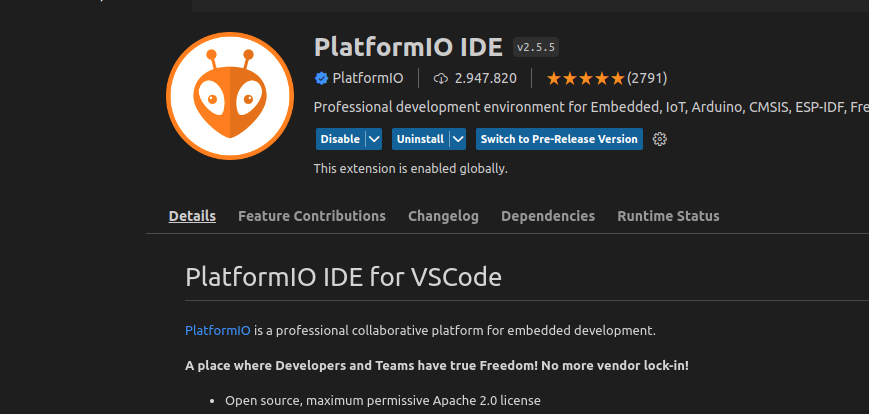Click the (2791) rating count

[647, 78]
